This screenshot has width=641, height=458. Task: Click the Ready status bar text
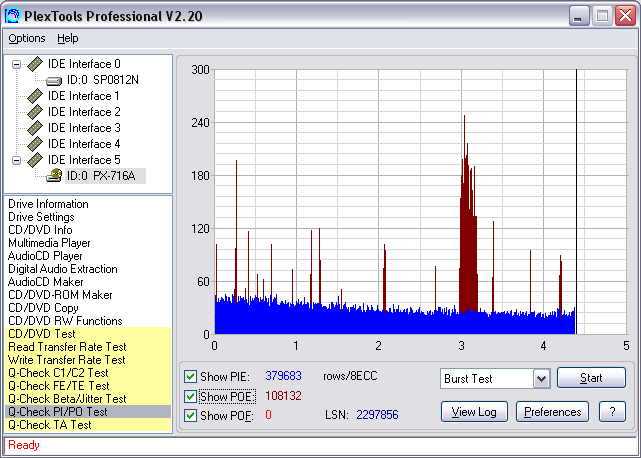coord(24,445)
